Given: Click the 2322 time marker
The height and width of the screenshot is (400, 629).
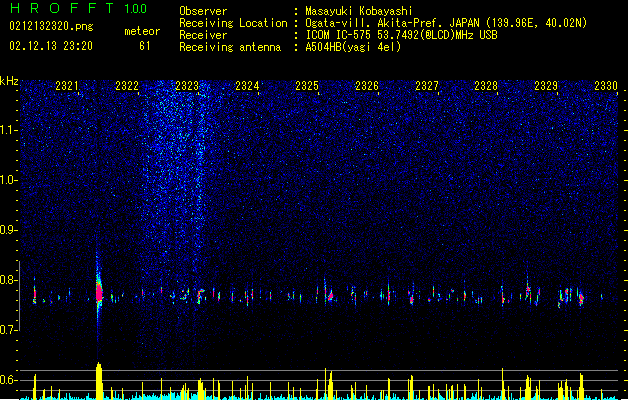Looking at the screenshot, I should [x=127, y=86].
